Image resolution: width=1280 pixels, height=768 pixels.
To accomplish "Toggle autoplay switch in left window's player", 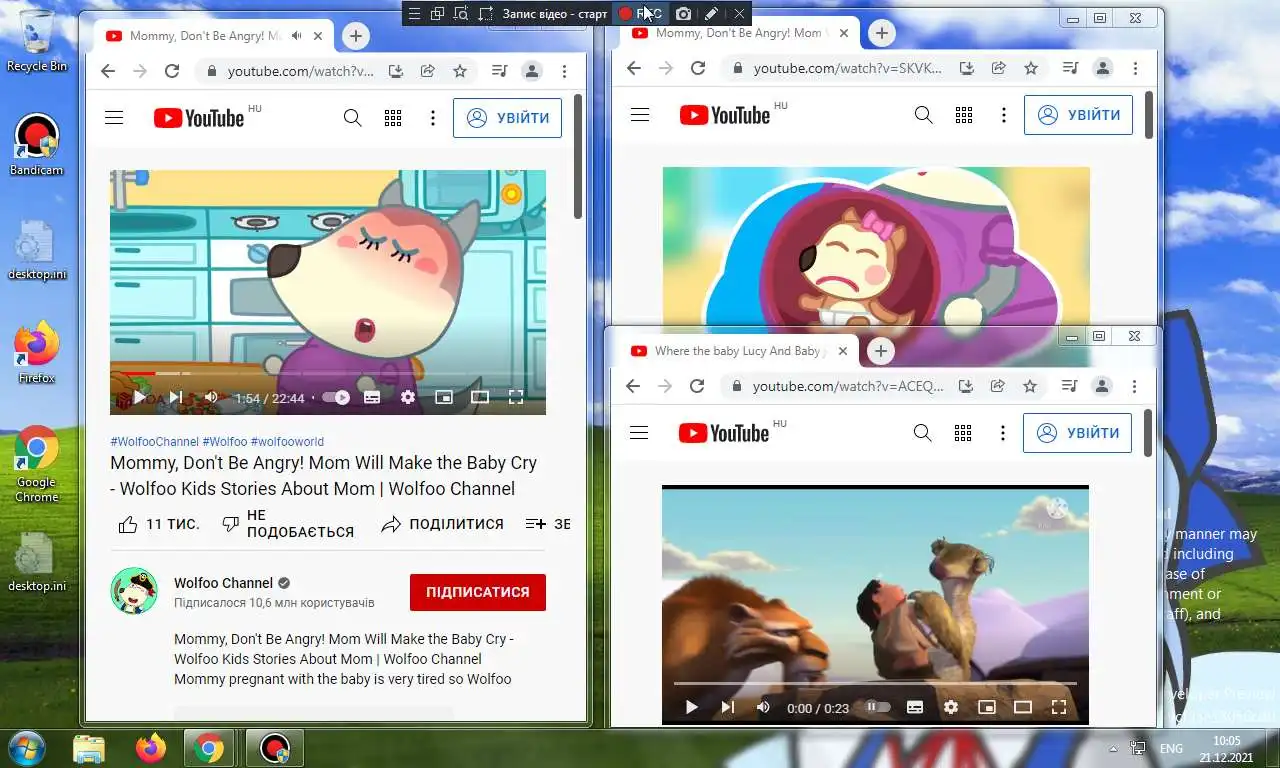I will pyautogui.click(x=336, y=397).
